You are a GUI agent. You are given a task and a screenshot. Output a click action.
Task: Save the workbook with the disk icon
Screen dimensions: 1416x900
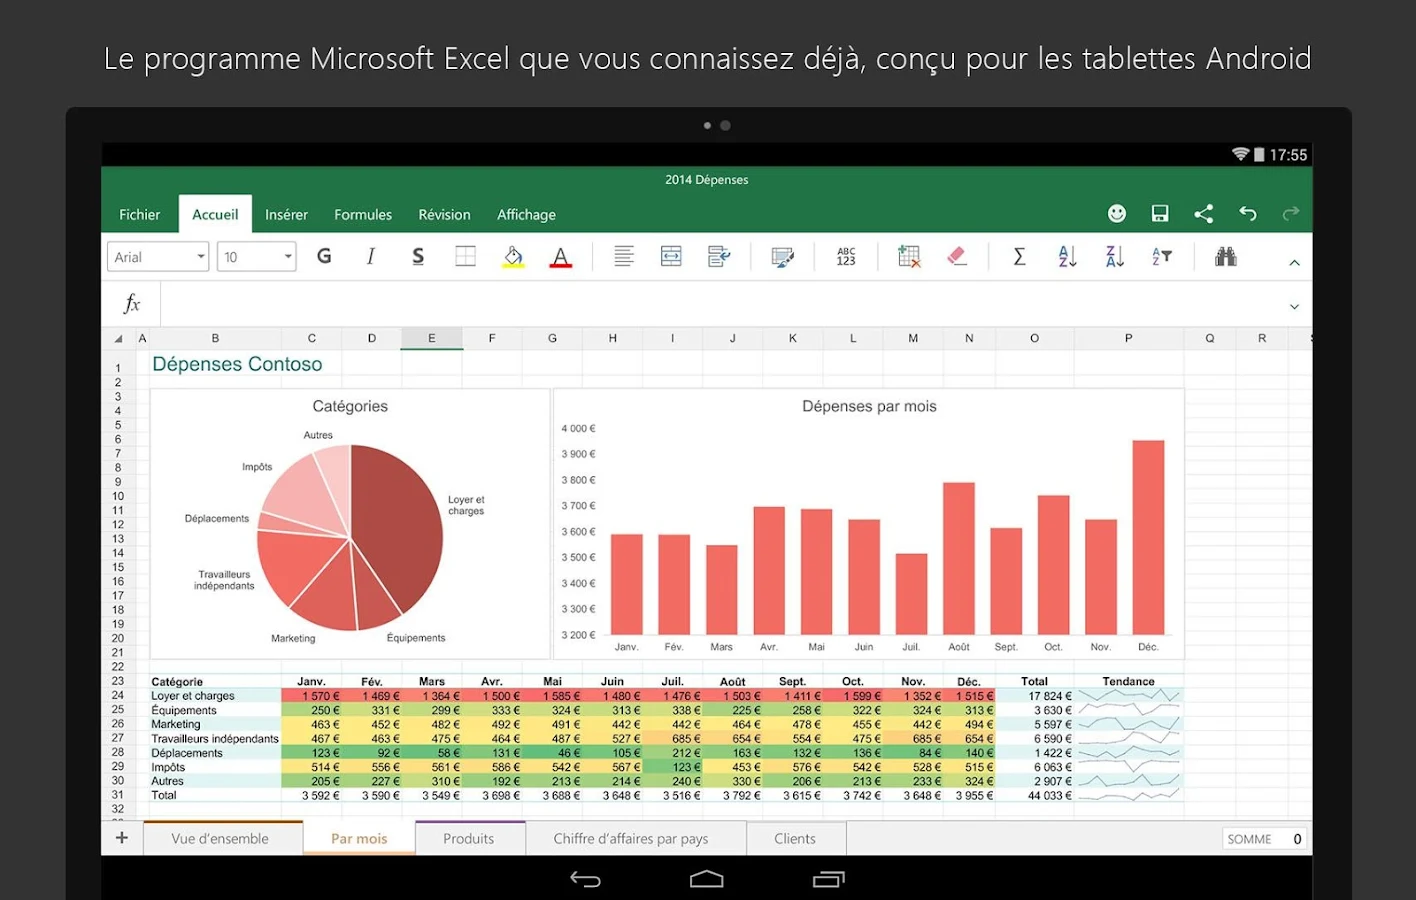[1160, 213]
